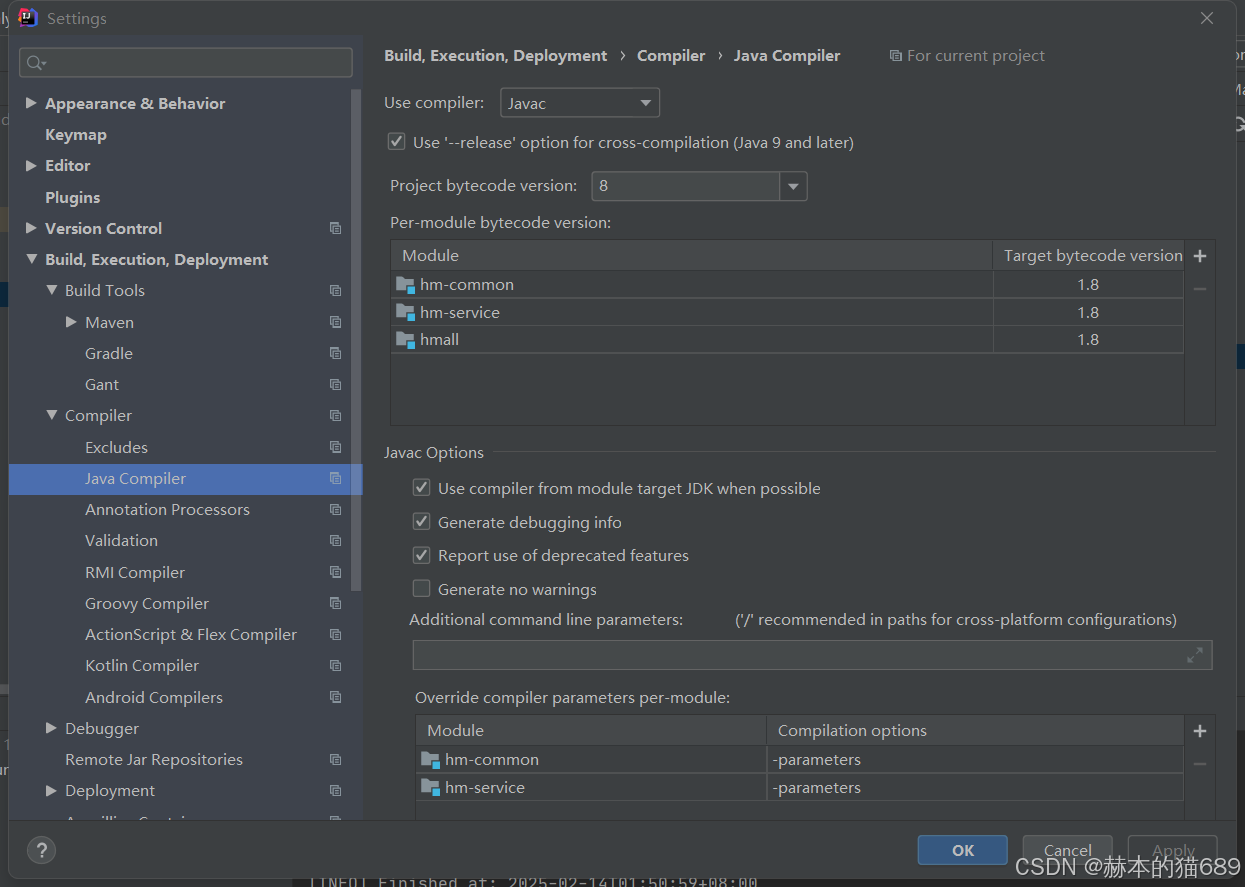Toggle Generate debugging info checkbox
Viewport: 1245px width, 887px height.
[x=422, y=522]
